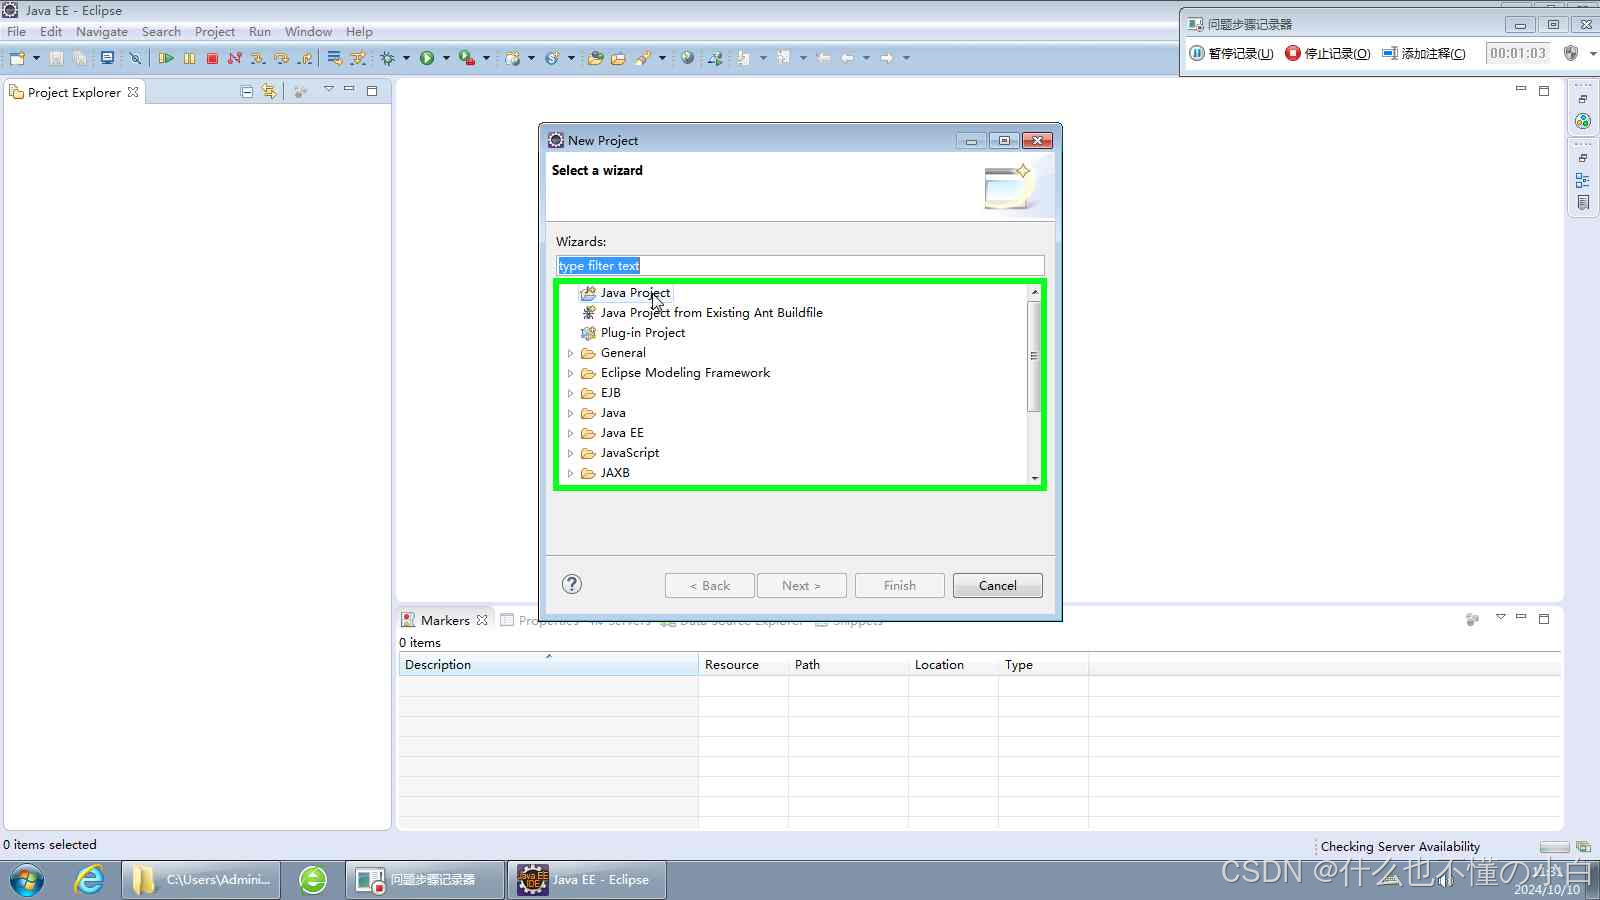The image size is (1600, 900).
Task: Open the New wizard dropdown arrow
Action: (36, 58)
